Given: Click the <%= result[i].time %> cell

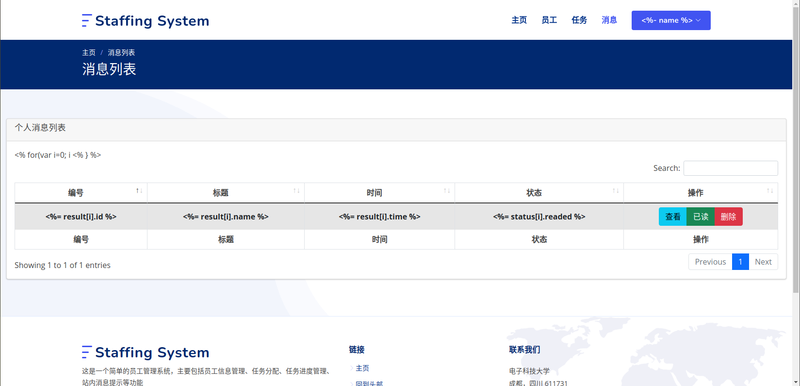Looking at the screenshot, I should [x=379, y=217].
